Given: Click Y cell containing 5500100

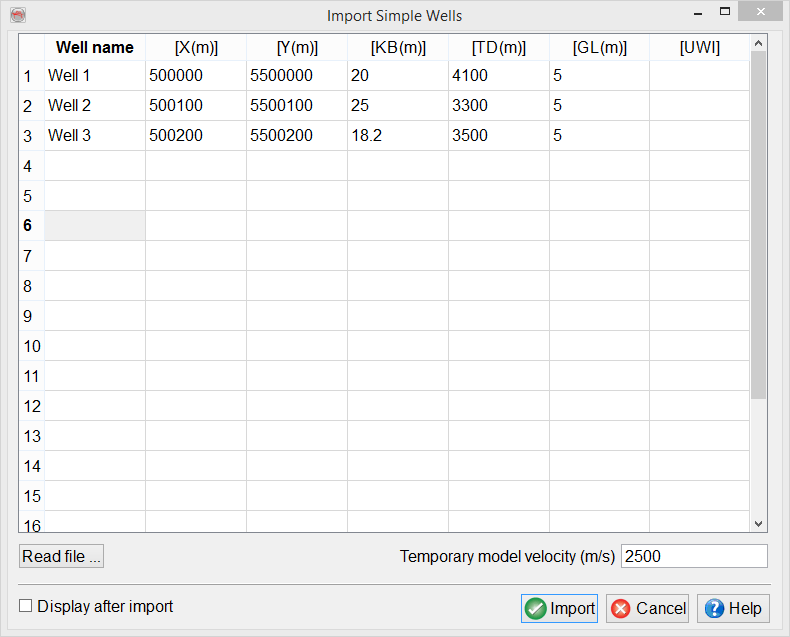Looking at the screenshot, I should click(x=297, y=105).
